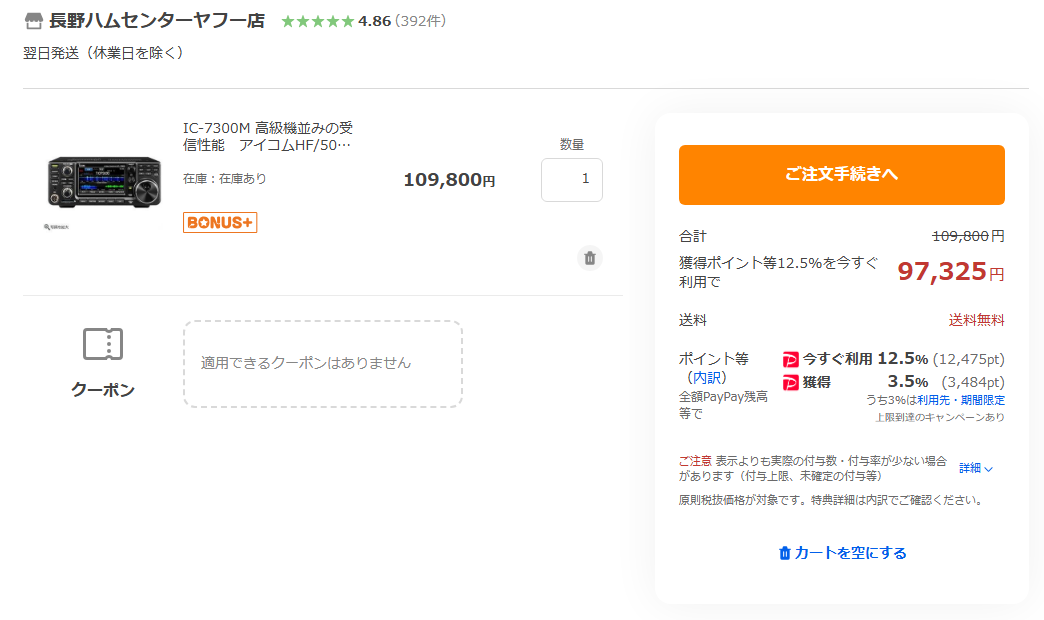Click the 109,800円 item price
The height and width of the screenshot is (620, 1044).
449,180
